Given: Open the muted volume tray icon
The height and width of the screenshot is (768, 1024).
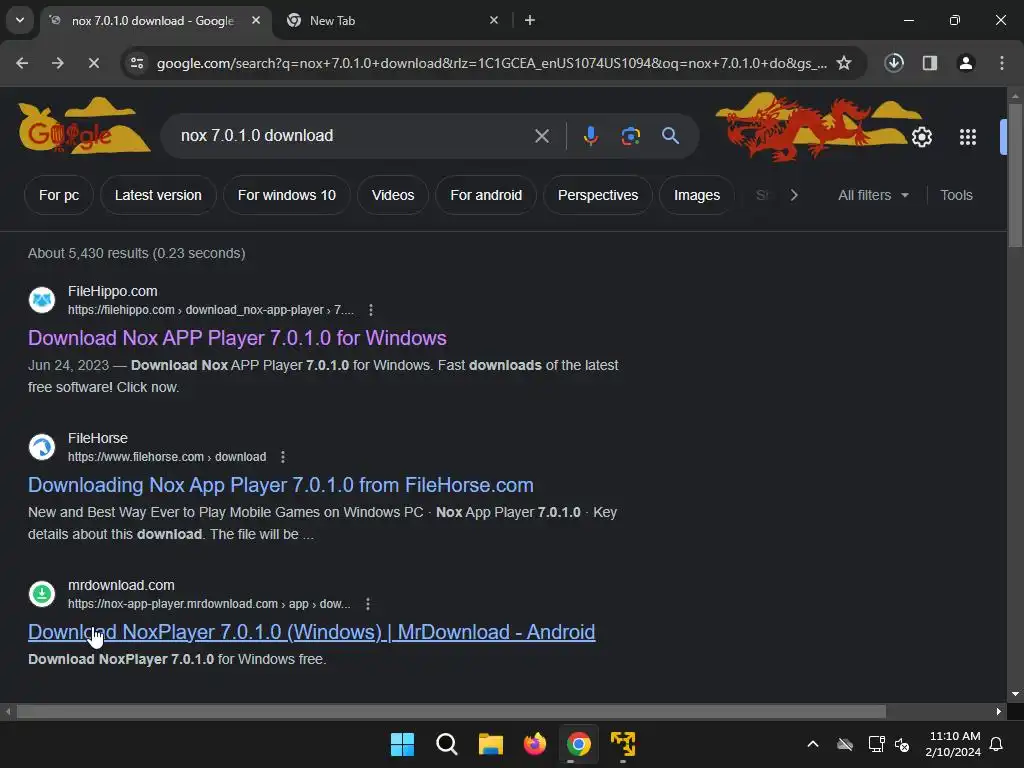Looking at the screenshot, I should pos(902,744).
